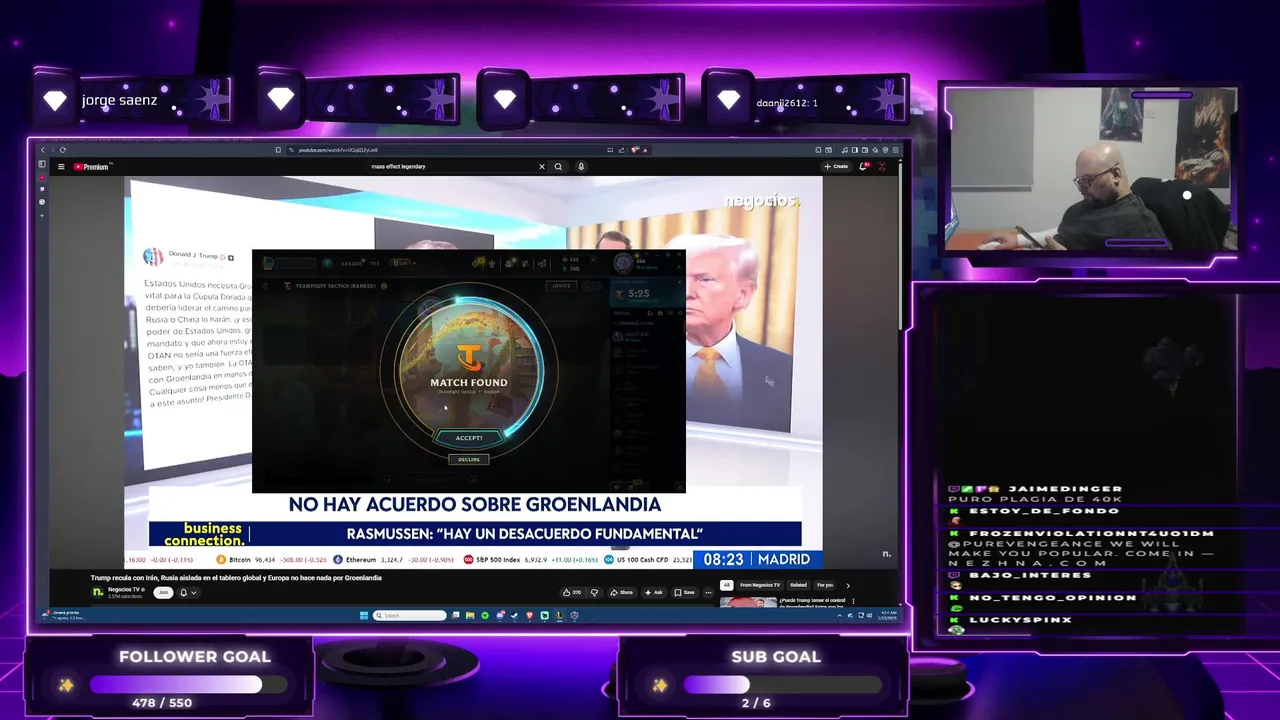Open TFT tab in client
The width and height of the screenshot is (1280, 720).
pyautogui.click(x=374, y=263)
